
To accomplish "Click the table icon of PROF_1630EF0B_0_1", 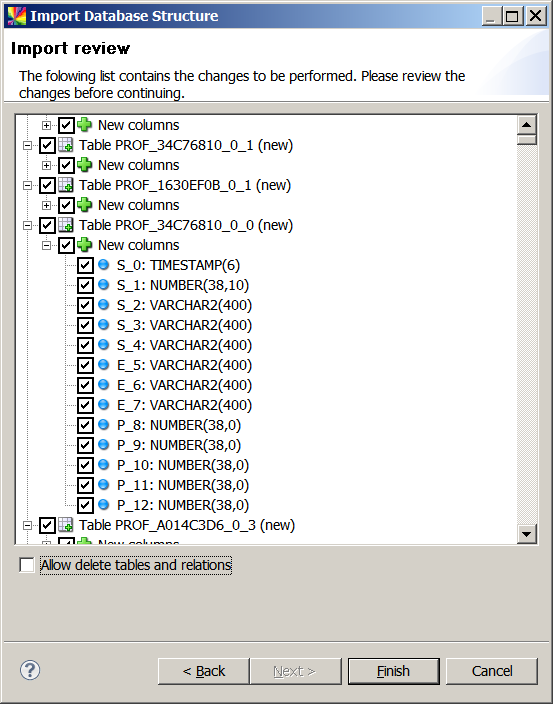I will [x=66, y=185].
